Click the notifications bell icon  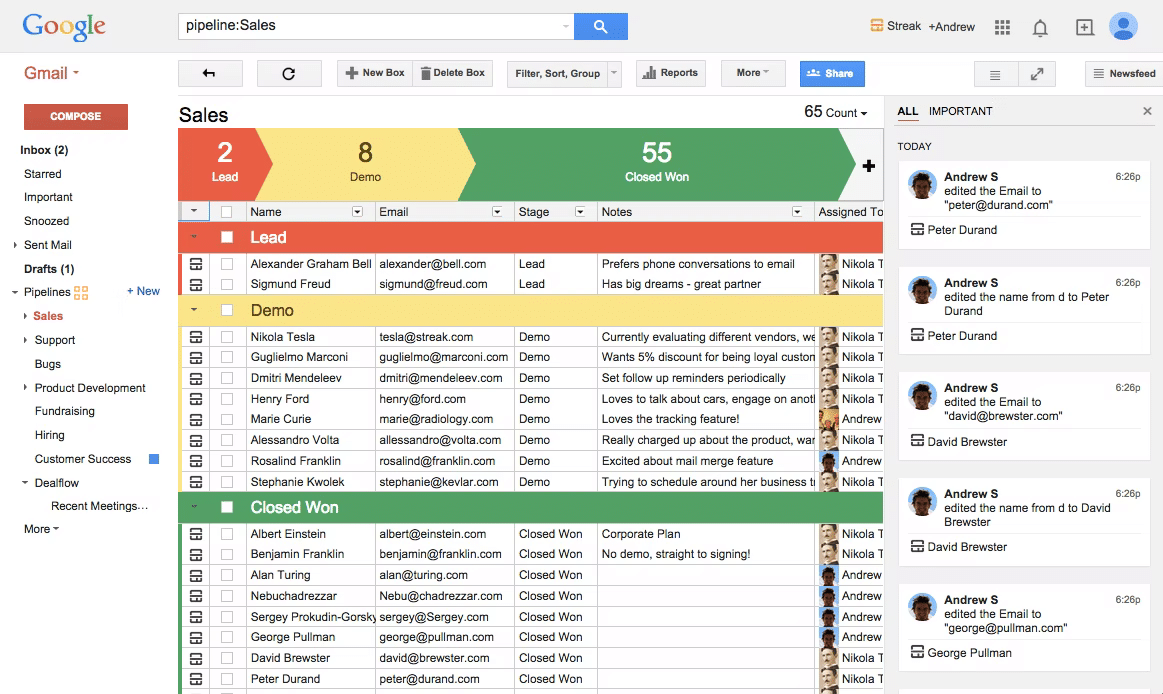point(1040,27)
